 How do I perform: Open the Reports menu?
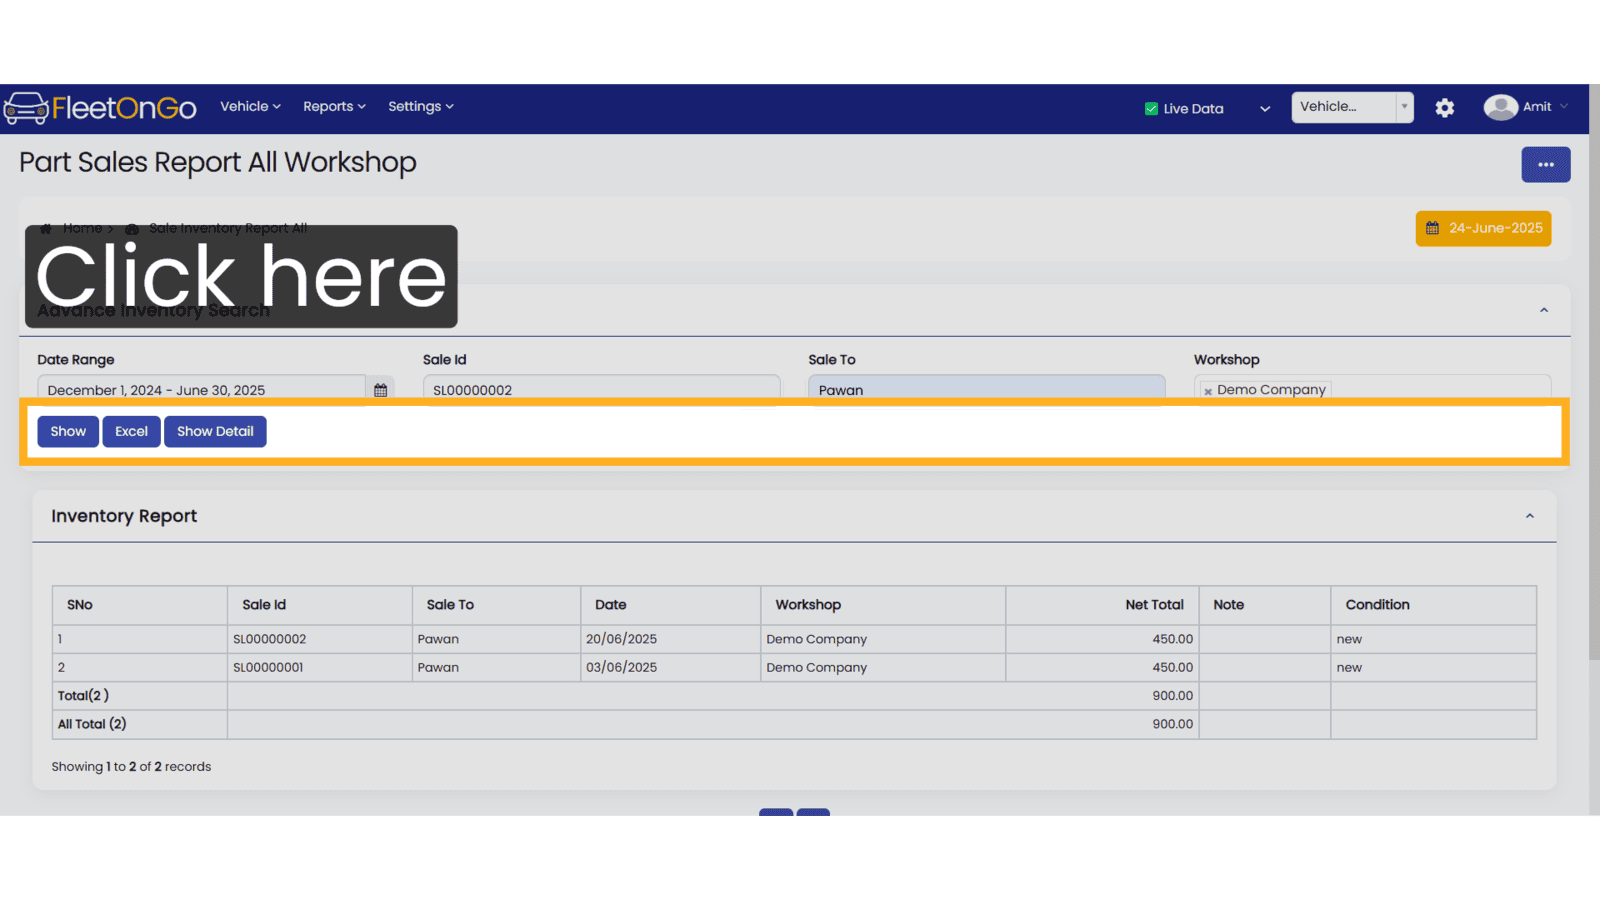[x=334, y=106]
